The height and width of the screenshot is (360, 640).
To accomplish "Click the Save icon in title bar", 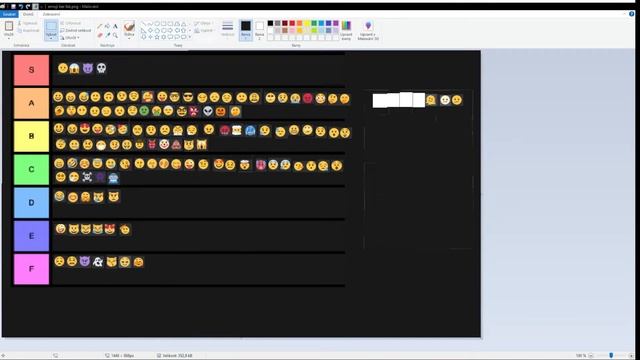I will coord(13,6).
